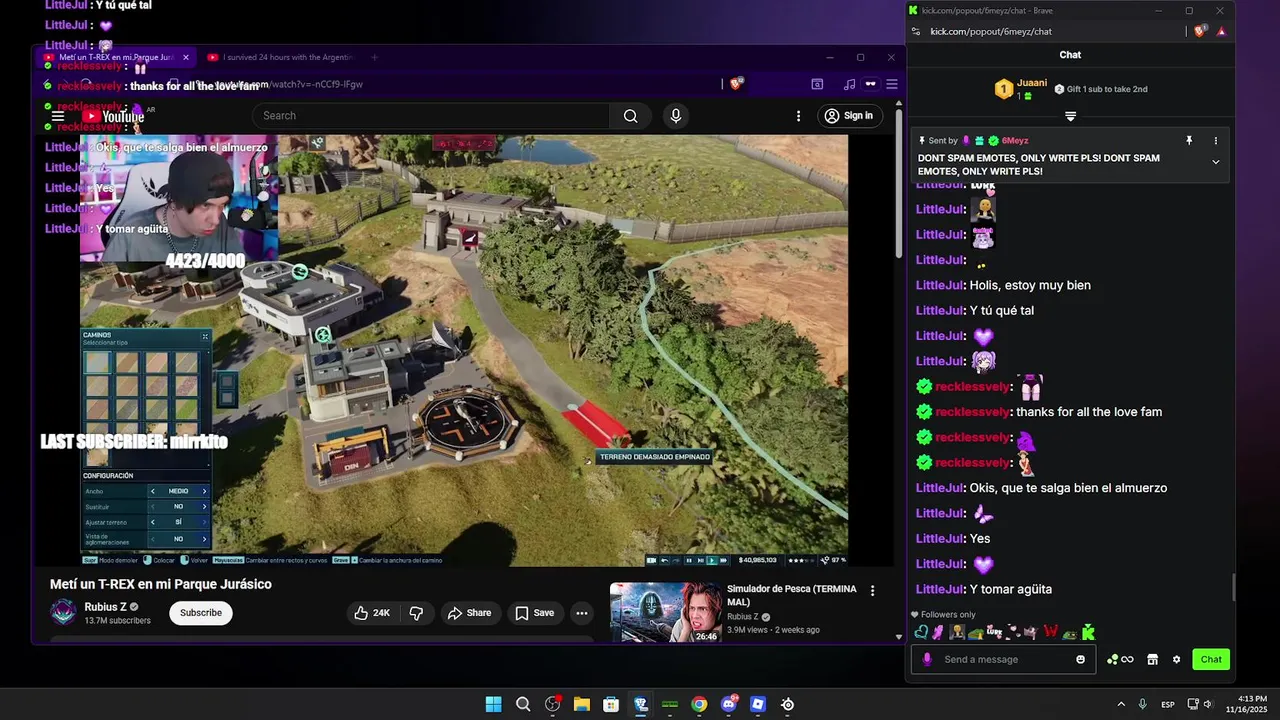Open Brave Rewards triangle in chat window
The width and height of the screenshot is (1280, 720).
(x=1221, y=31)
